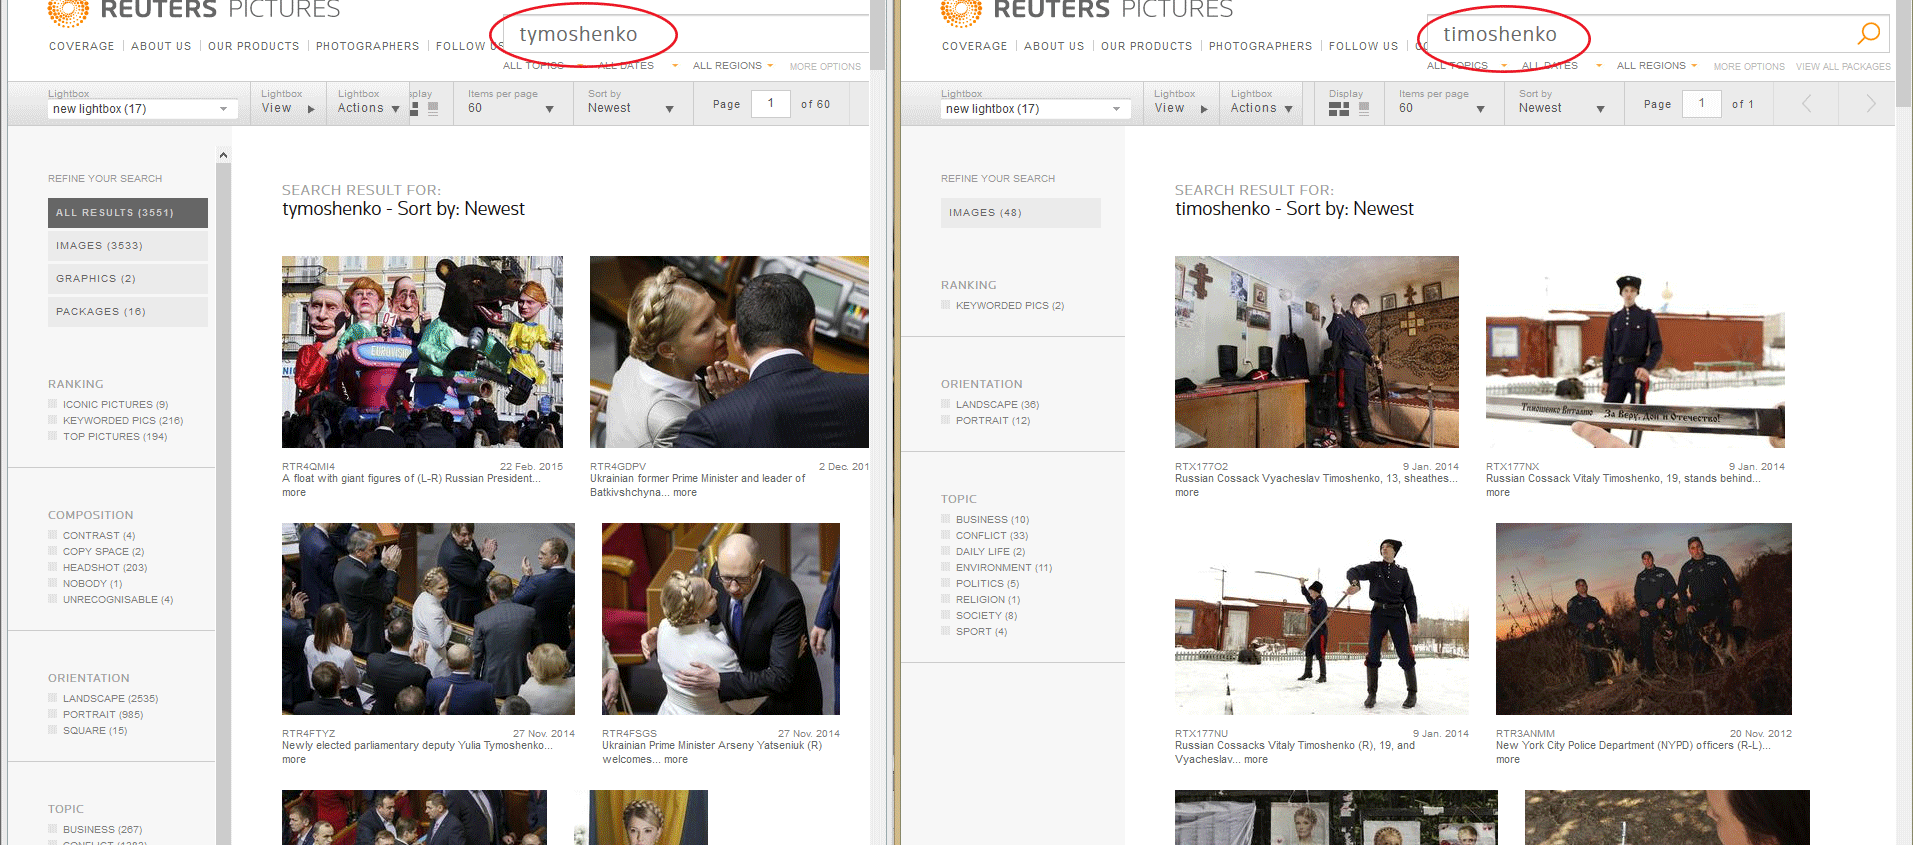Switch to grid display in timoshenko window
The width and height of the screenshot is (1913, 845).
(1339, 109)
